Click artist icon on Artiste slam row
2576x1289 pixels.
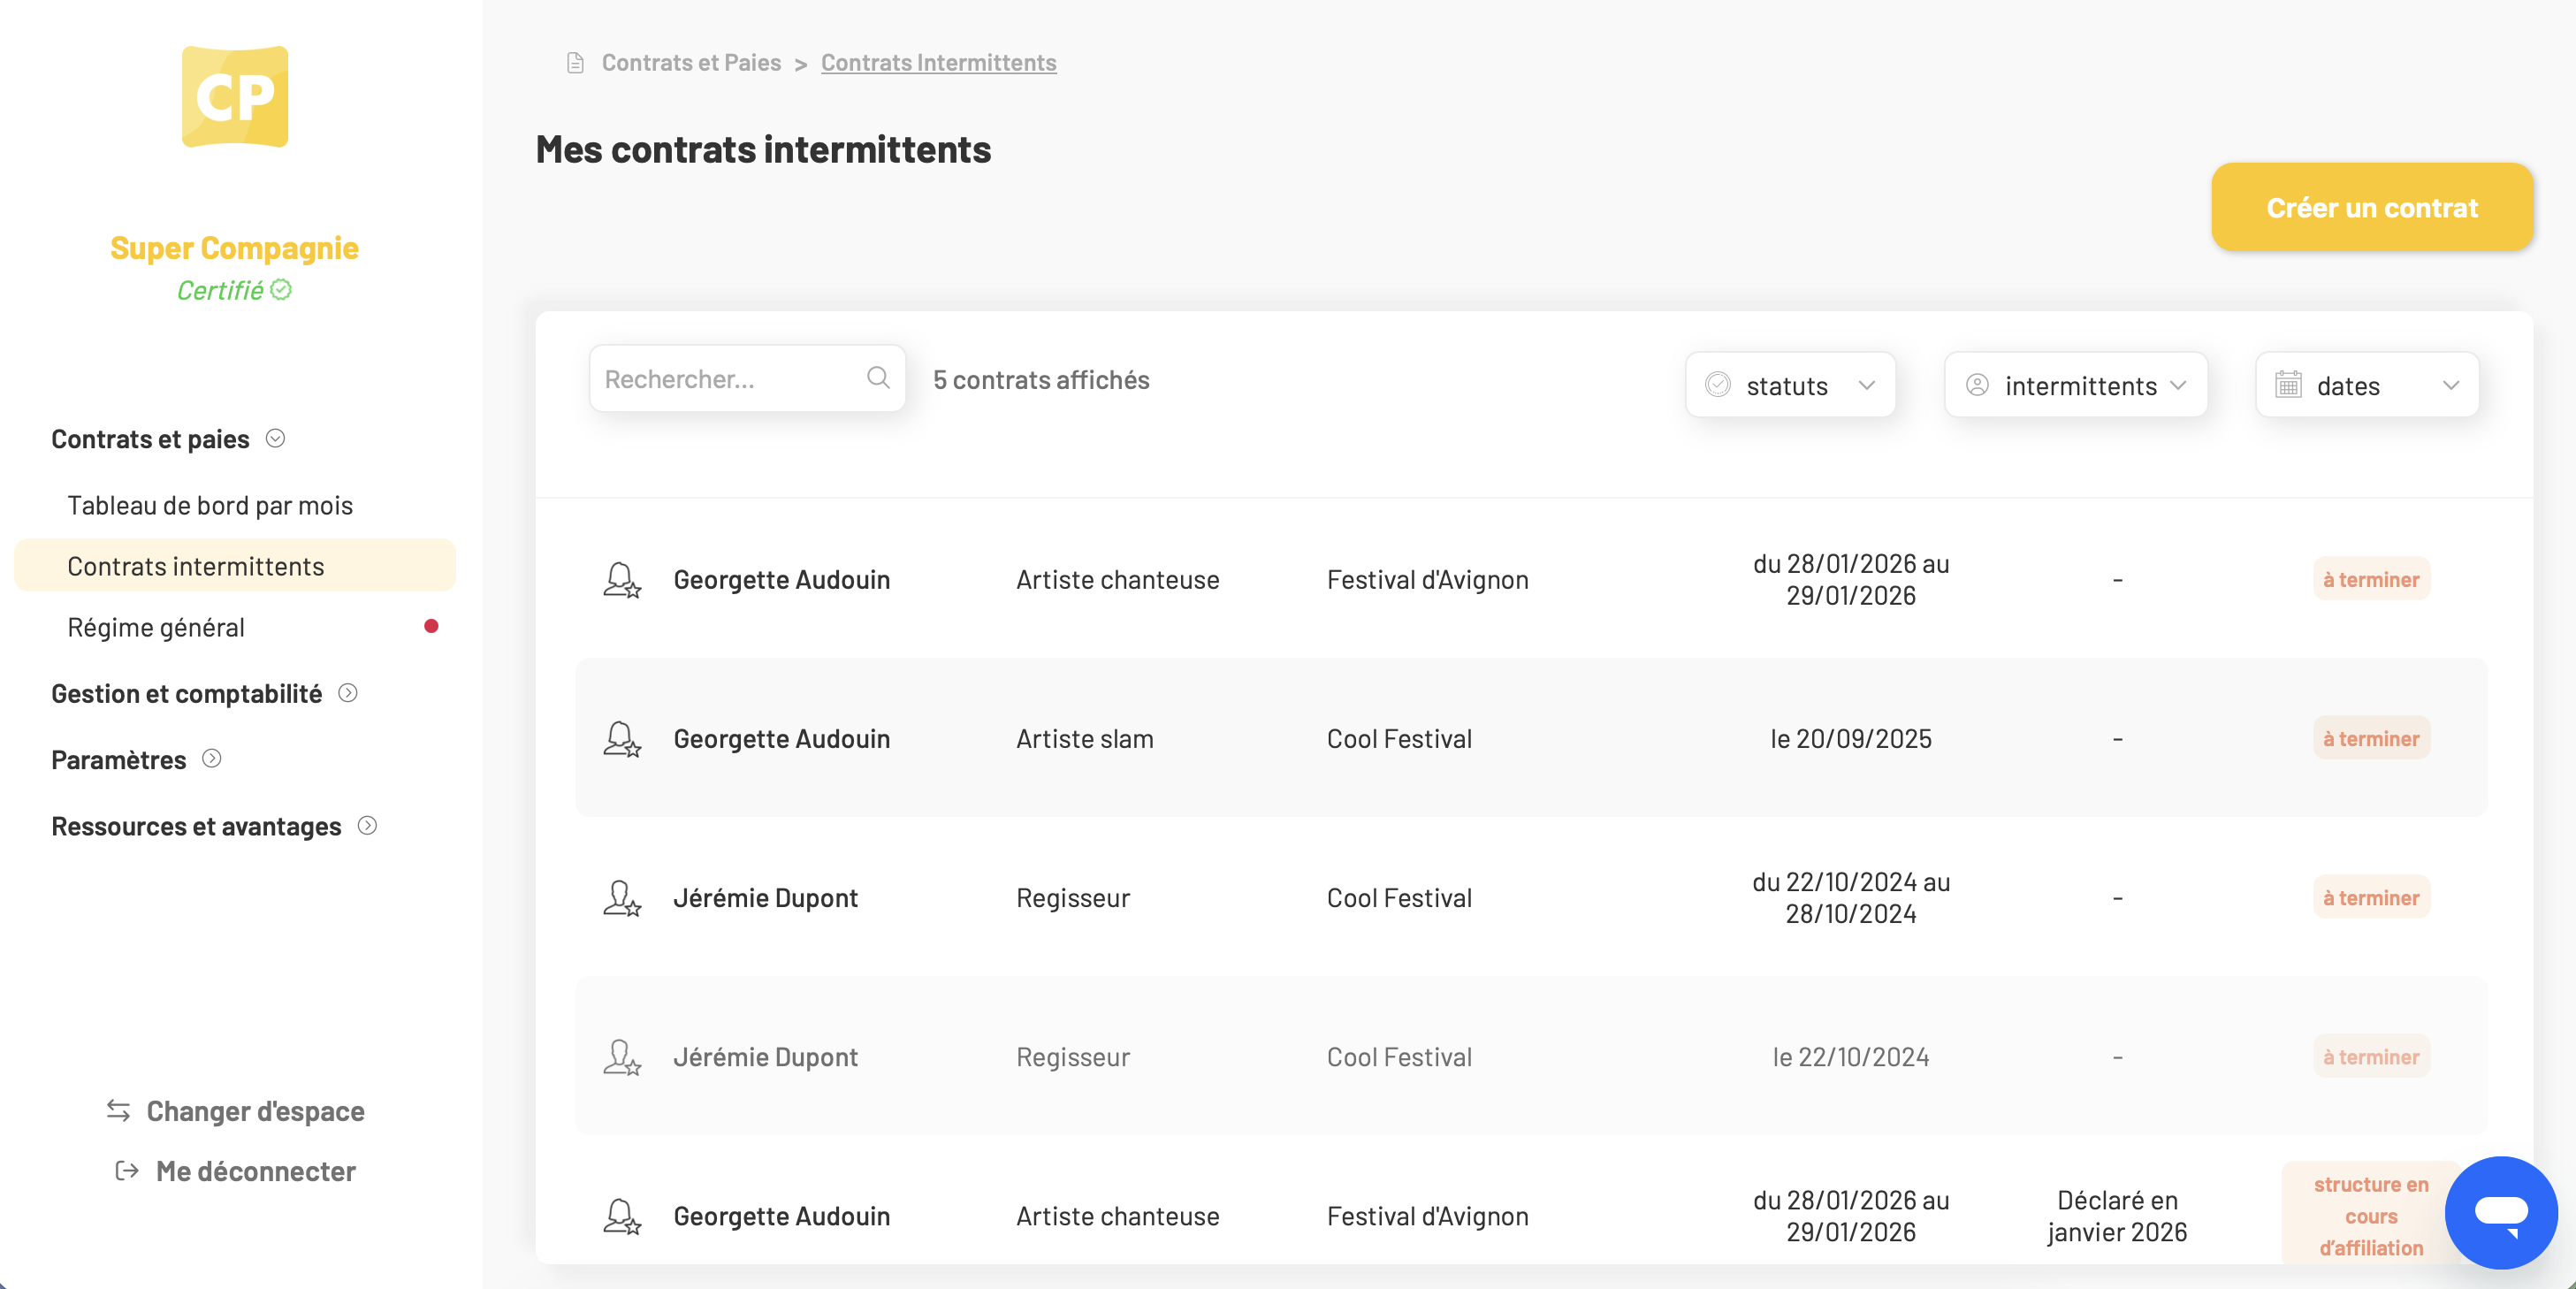[x=622, y=738]
